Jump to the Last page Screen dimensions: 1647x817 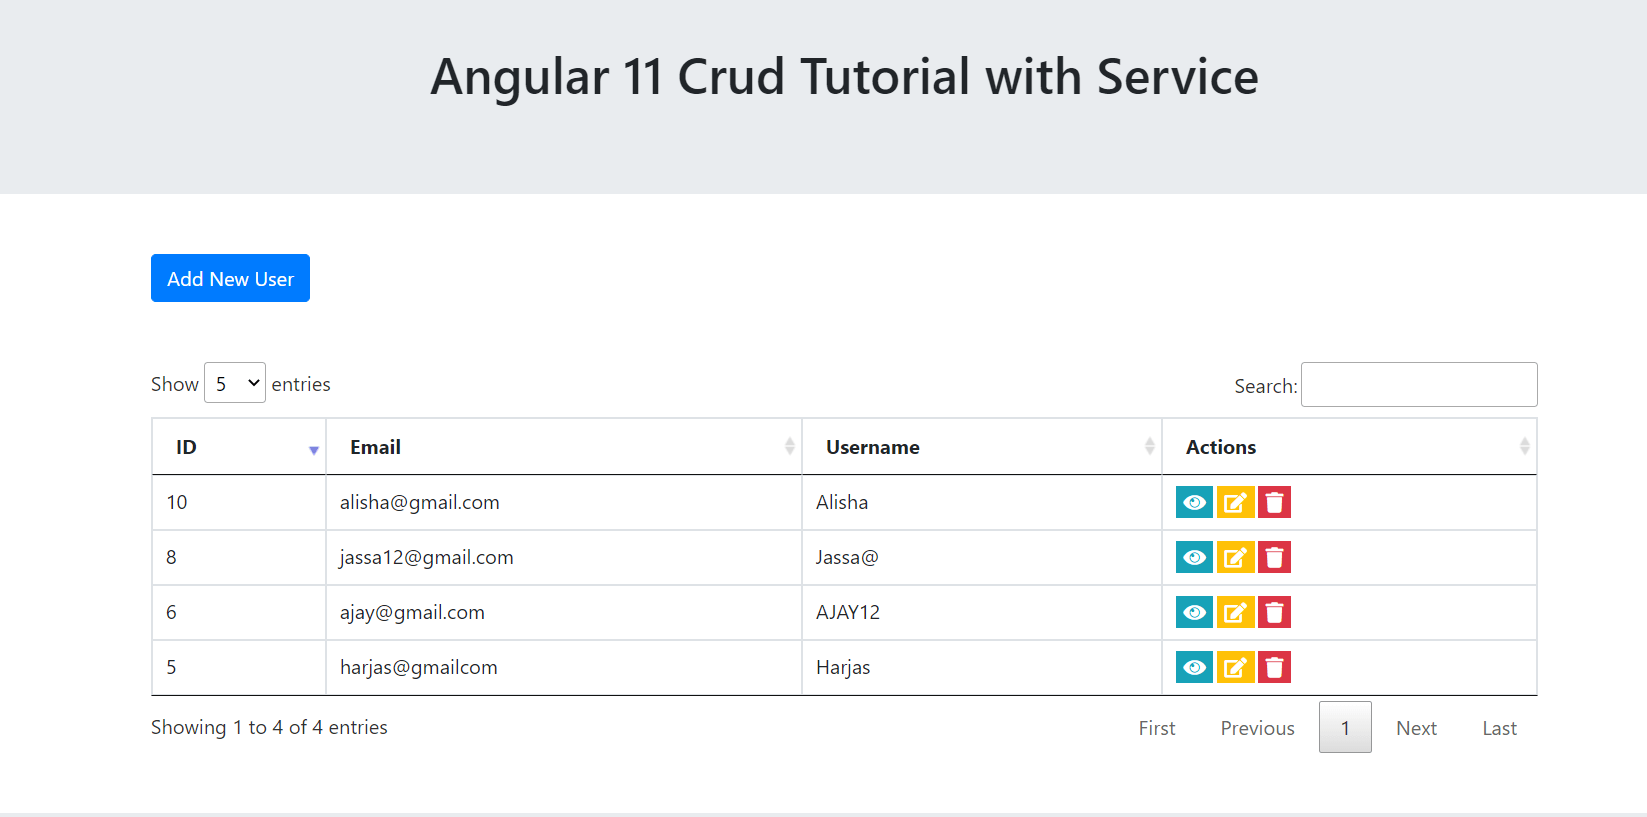pyautogui.click(x=1499, y=728)
